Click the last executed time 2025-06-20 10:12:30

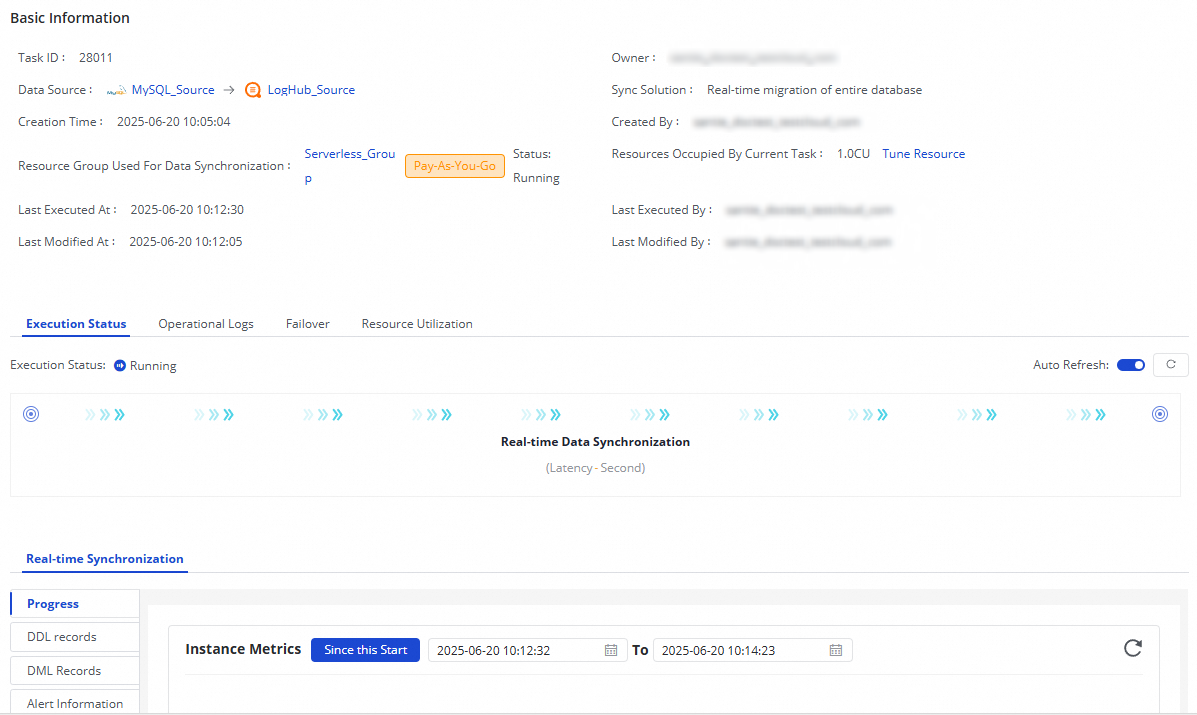pos(187,209)
